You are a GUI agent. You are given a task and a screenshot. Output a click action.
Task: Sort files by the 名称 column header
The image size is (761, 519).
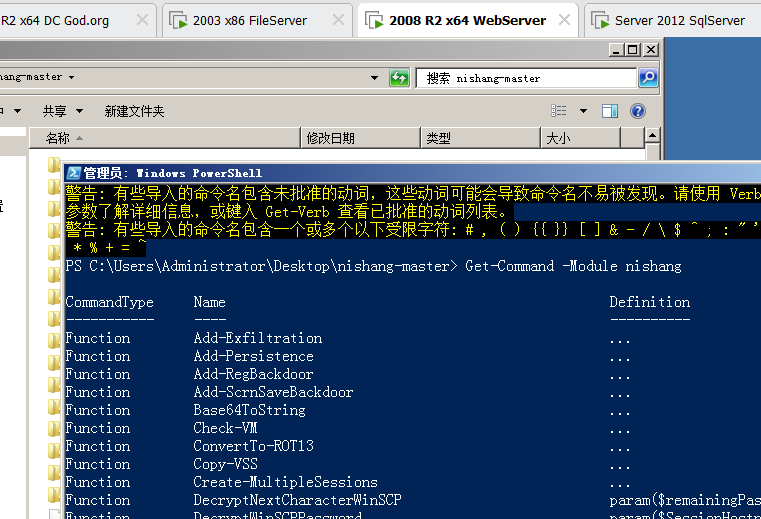58,139
